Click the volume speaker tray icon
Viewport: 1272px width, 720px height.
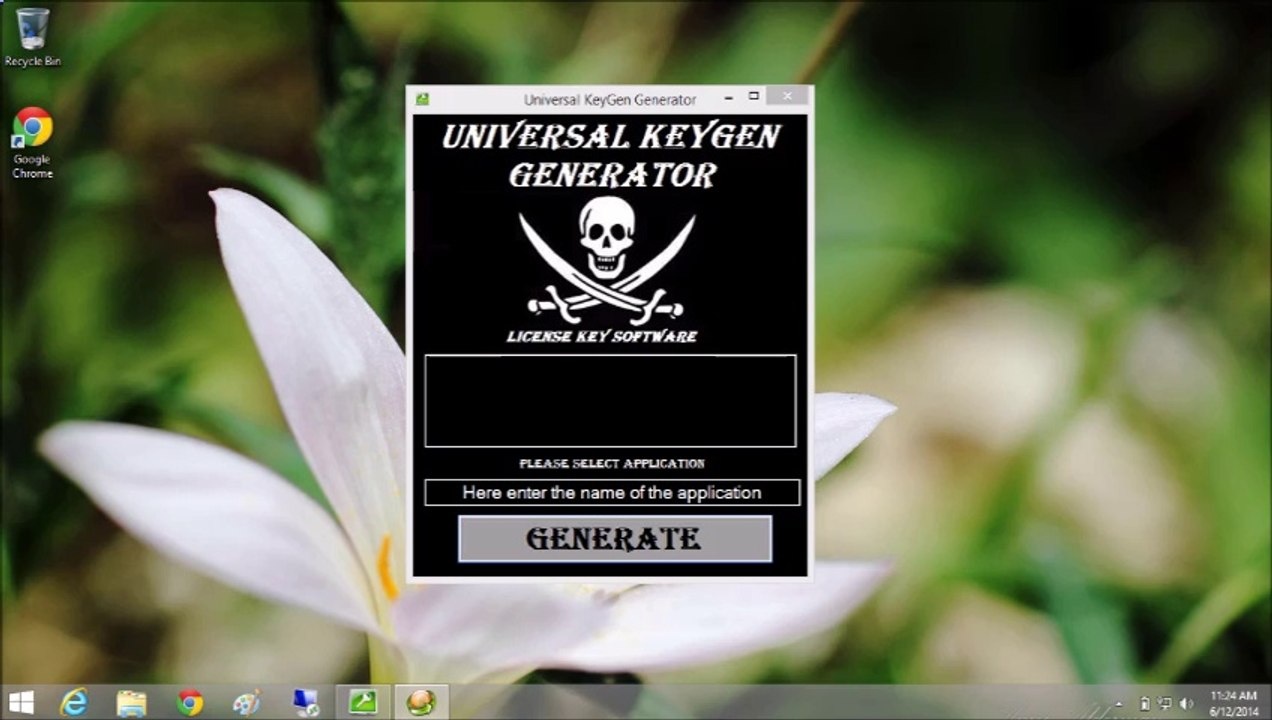coord(1187,704)
